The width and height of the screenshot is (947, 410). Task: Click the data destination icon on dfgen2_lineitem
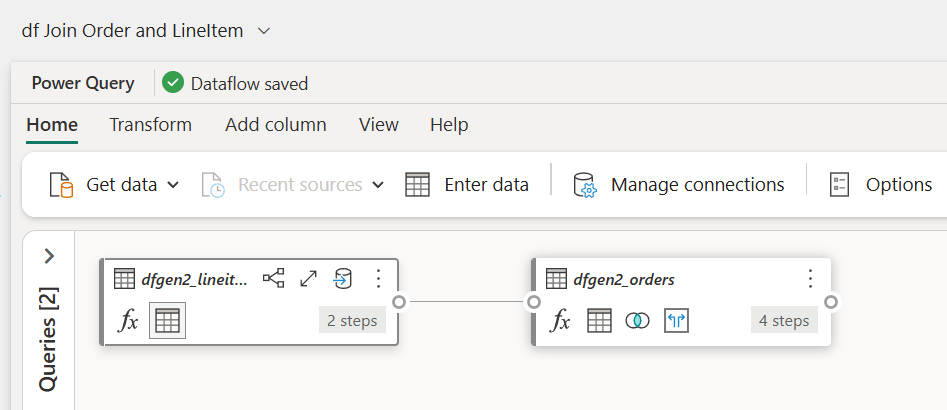343,278
